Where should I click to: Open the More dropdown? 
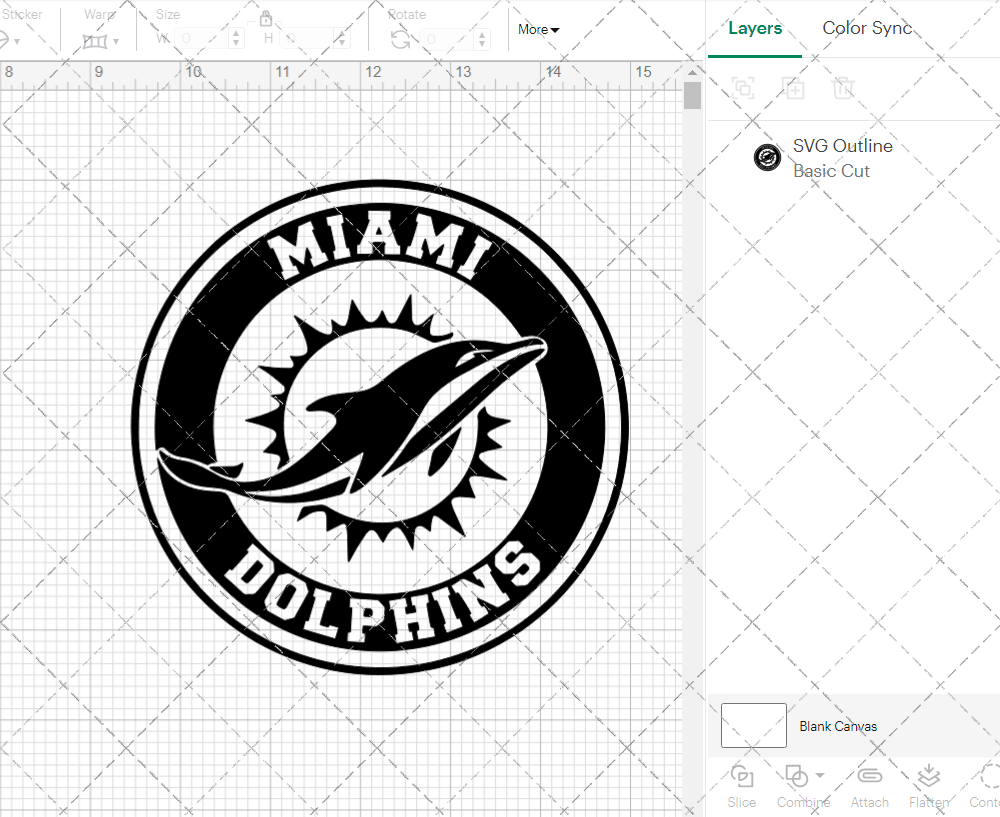(x=537, y=30)
